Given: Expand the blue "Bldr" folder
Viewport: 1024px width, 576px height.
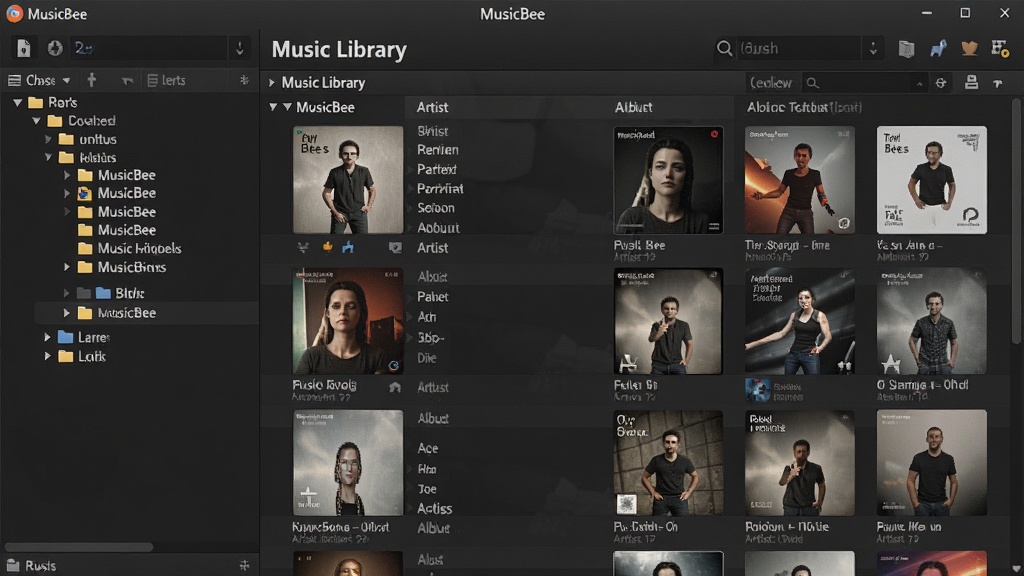Looking at the screenshot, I should point(66,293).
